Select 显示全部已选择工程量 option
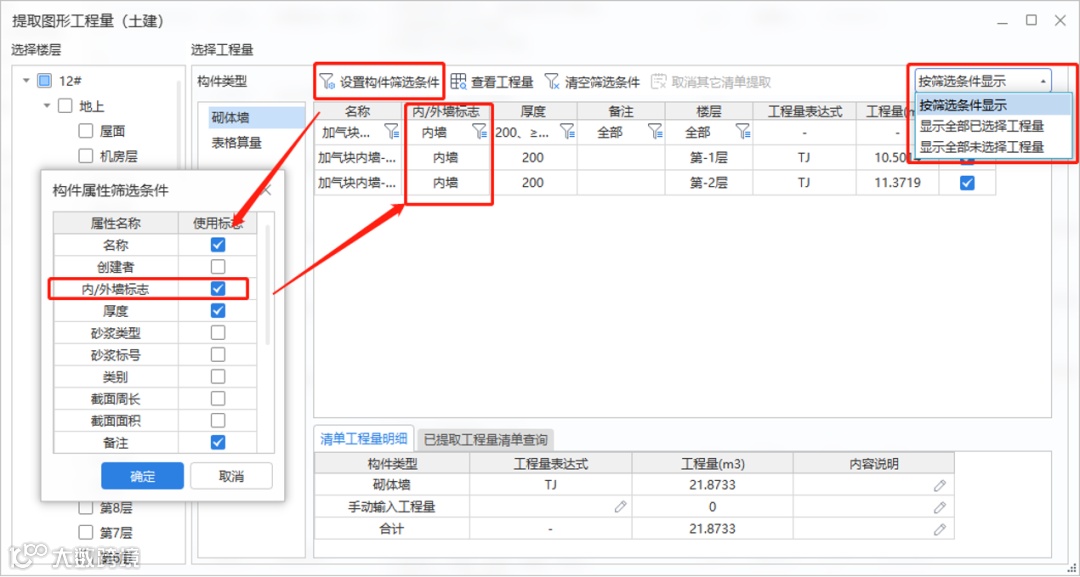1080x577 pixels. point(993,126)
